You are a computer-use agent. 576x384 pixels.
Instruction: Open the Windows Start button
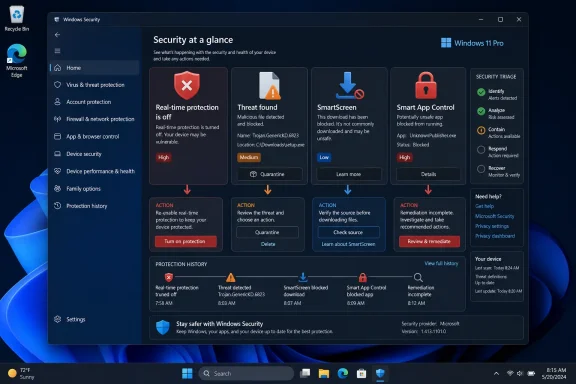pyautogui.click(x=187, y=373)
